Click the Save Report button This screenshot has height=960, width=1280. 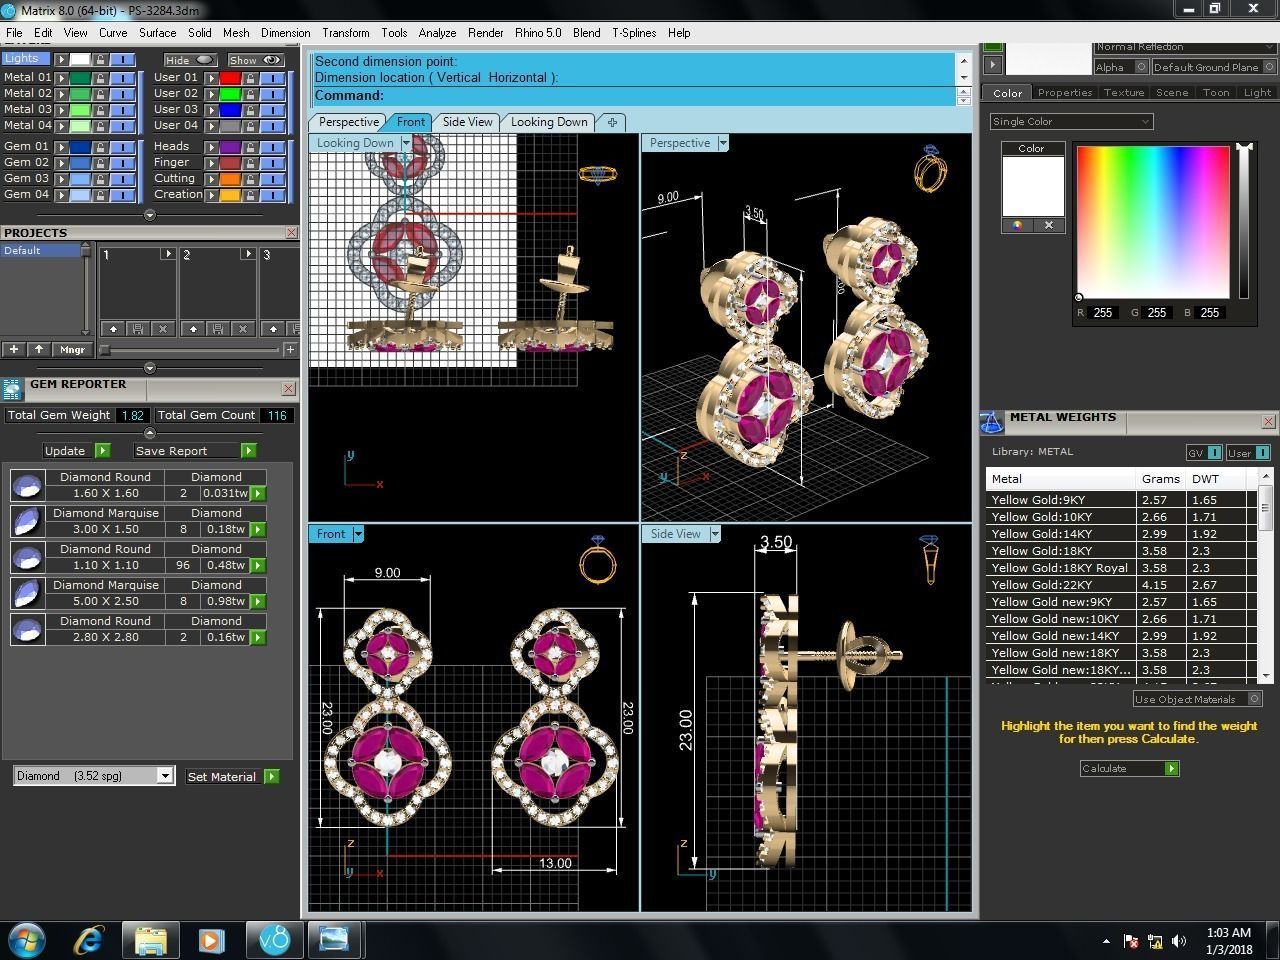click(195, 451)
